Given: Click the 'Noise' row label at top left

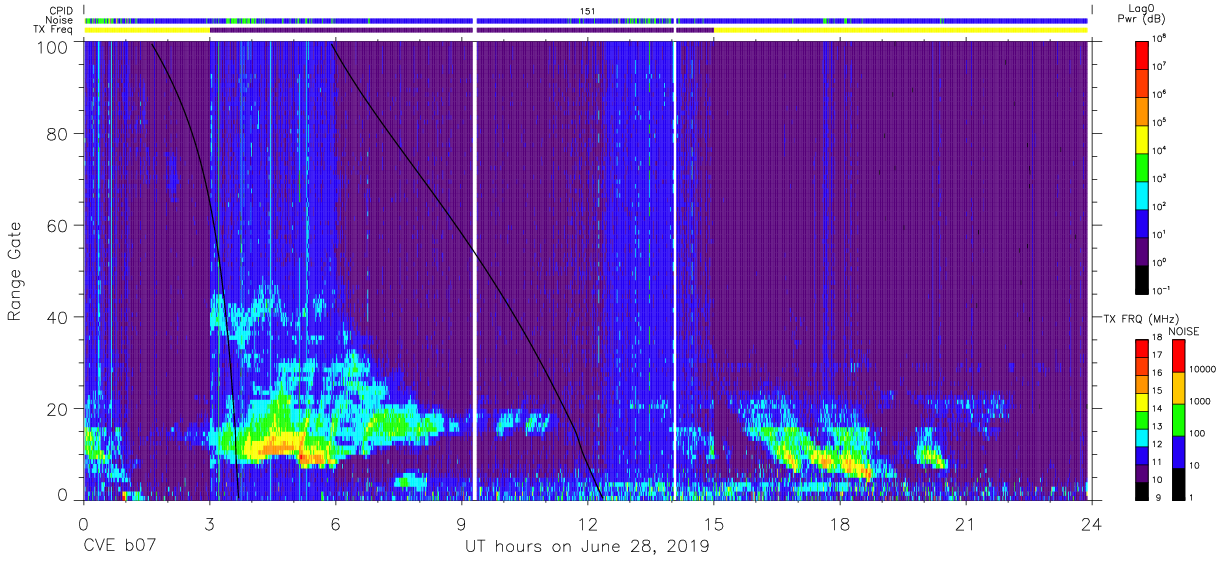Looking at the screenshot, I should (x=58, y=20).
